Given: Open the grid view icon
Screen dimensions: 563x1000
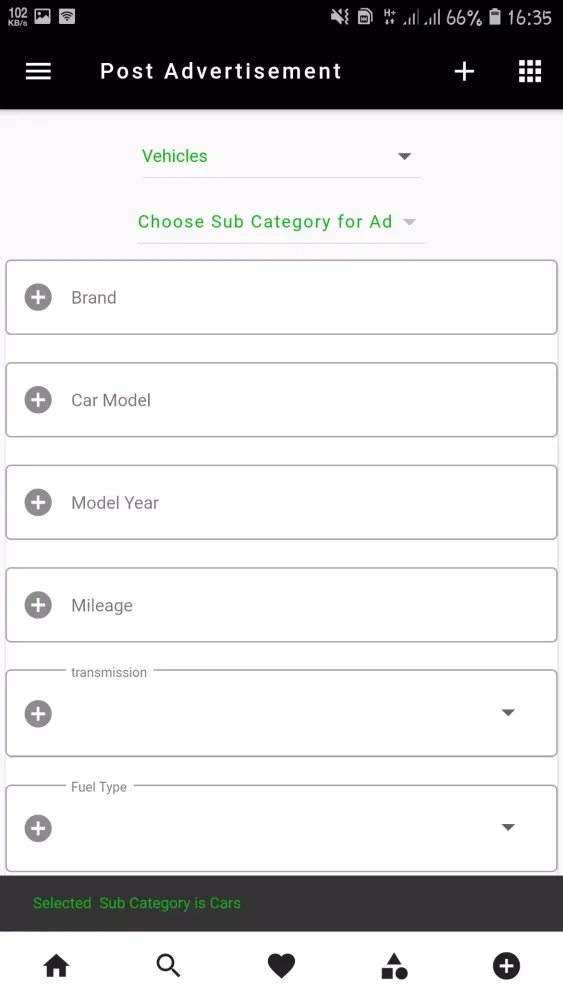Looking at the screenshot, I should (x=530, y=71).
